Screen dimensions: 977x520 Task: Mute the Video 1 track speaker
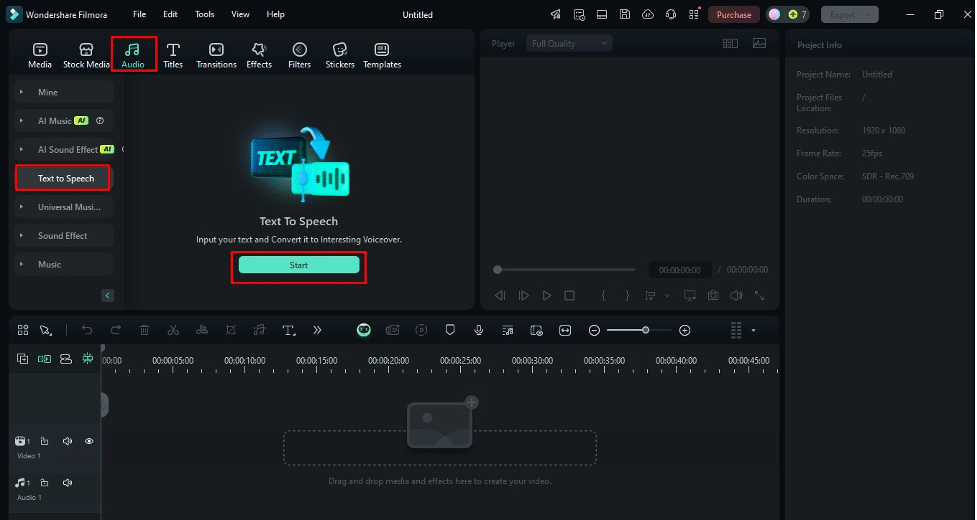(x=67, y=441)
